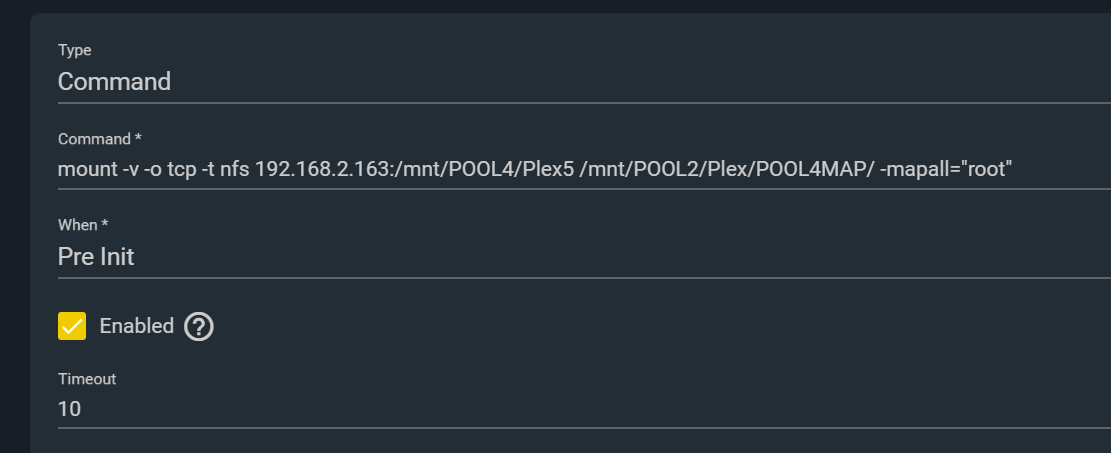Click the -mapall="root" option text
This screenshot has width=1111, height=453.
pos(946,169)
